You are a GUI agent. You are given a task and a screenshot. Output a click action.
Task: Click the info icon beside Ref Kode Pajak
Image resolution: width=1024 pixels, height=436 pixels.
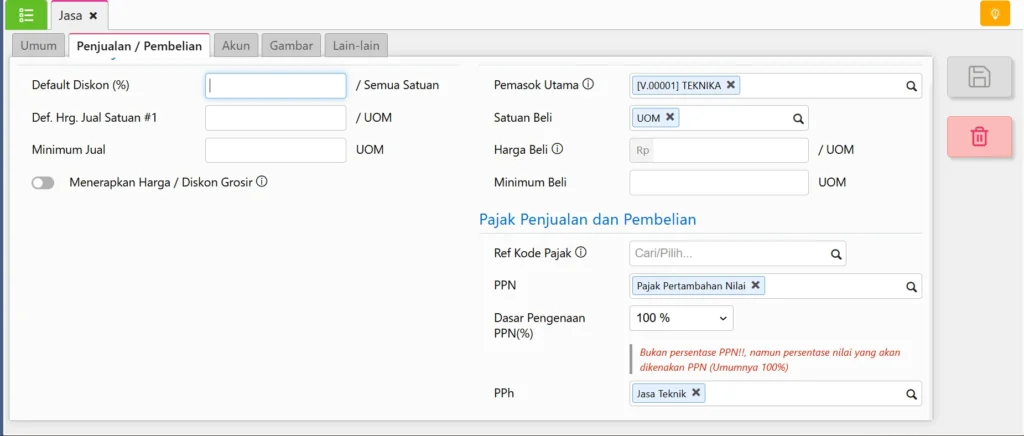point(581,252)
